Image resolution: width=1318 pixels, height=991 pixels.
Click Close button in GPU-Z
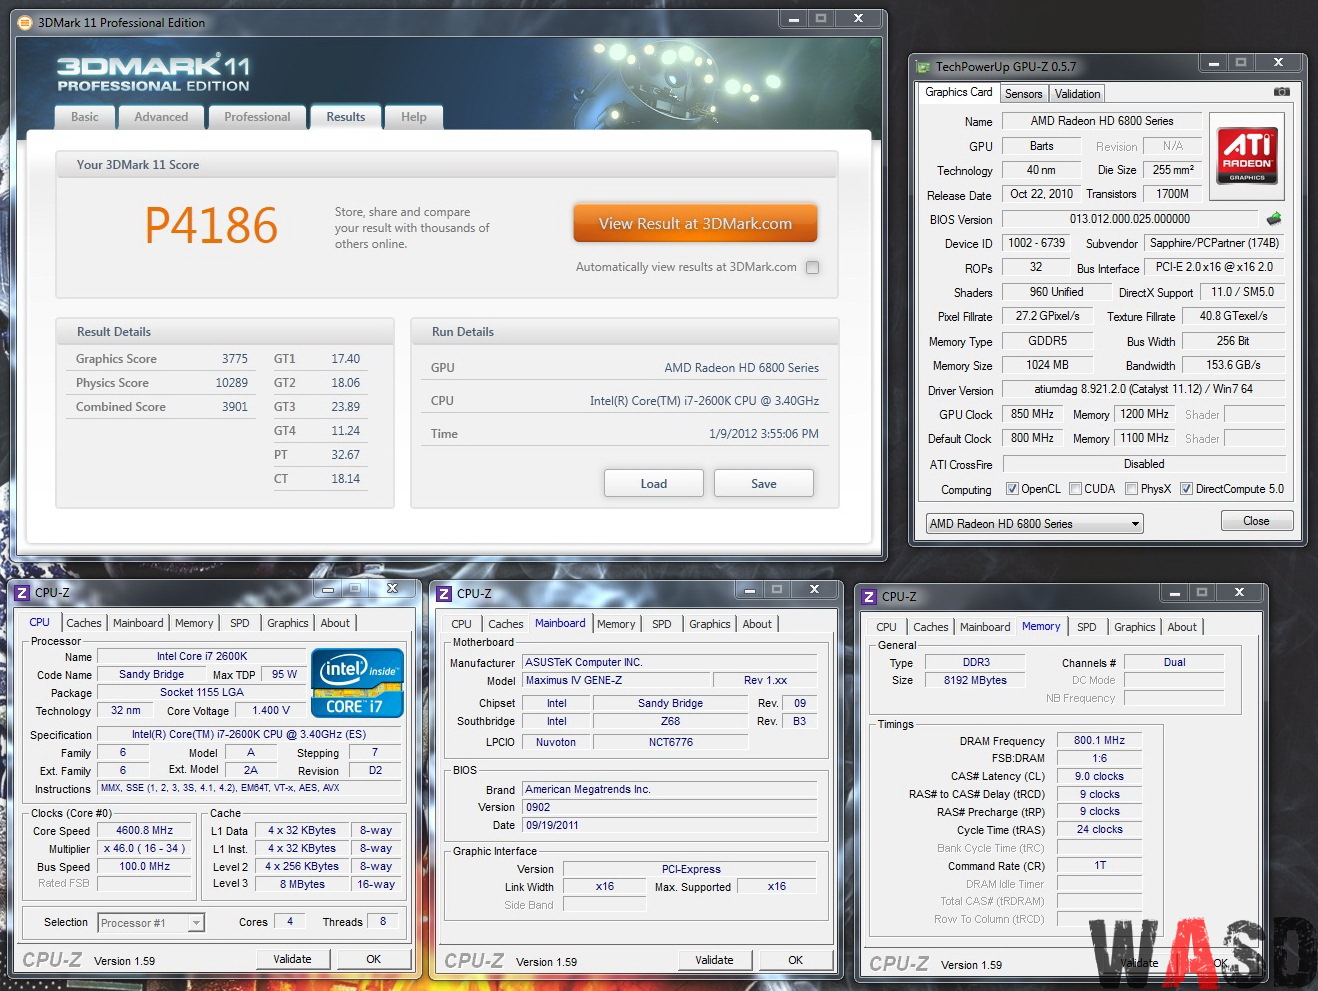pyautogui.click(x=1256, y=521)
